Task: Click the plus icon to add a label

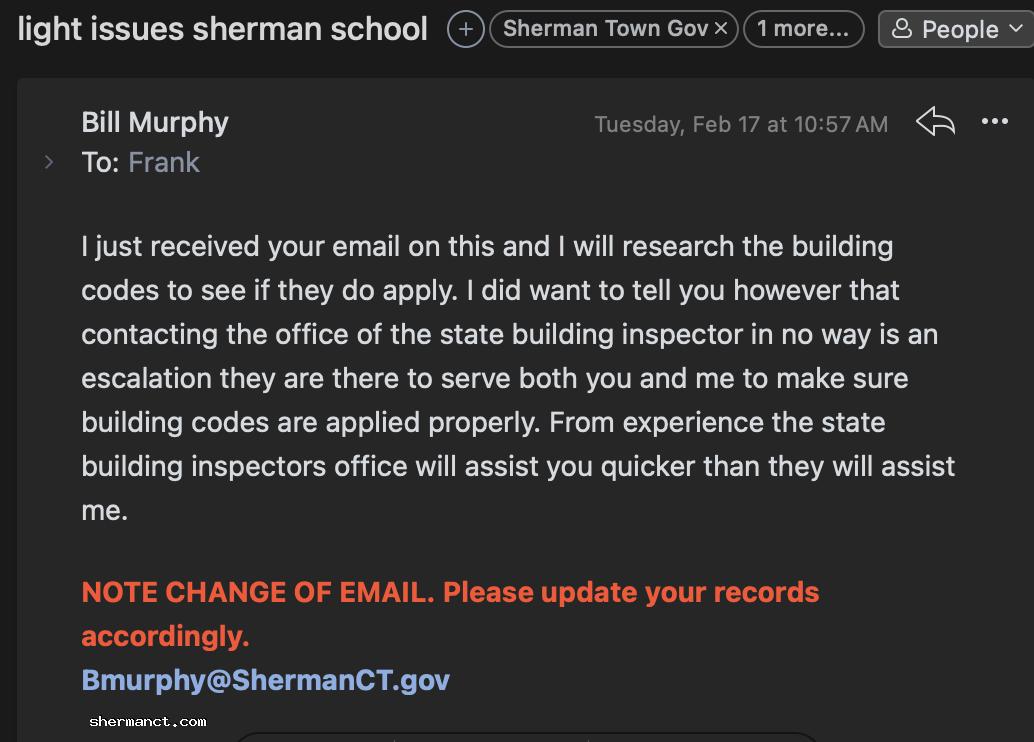Action: click(465, 29)
